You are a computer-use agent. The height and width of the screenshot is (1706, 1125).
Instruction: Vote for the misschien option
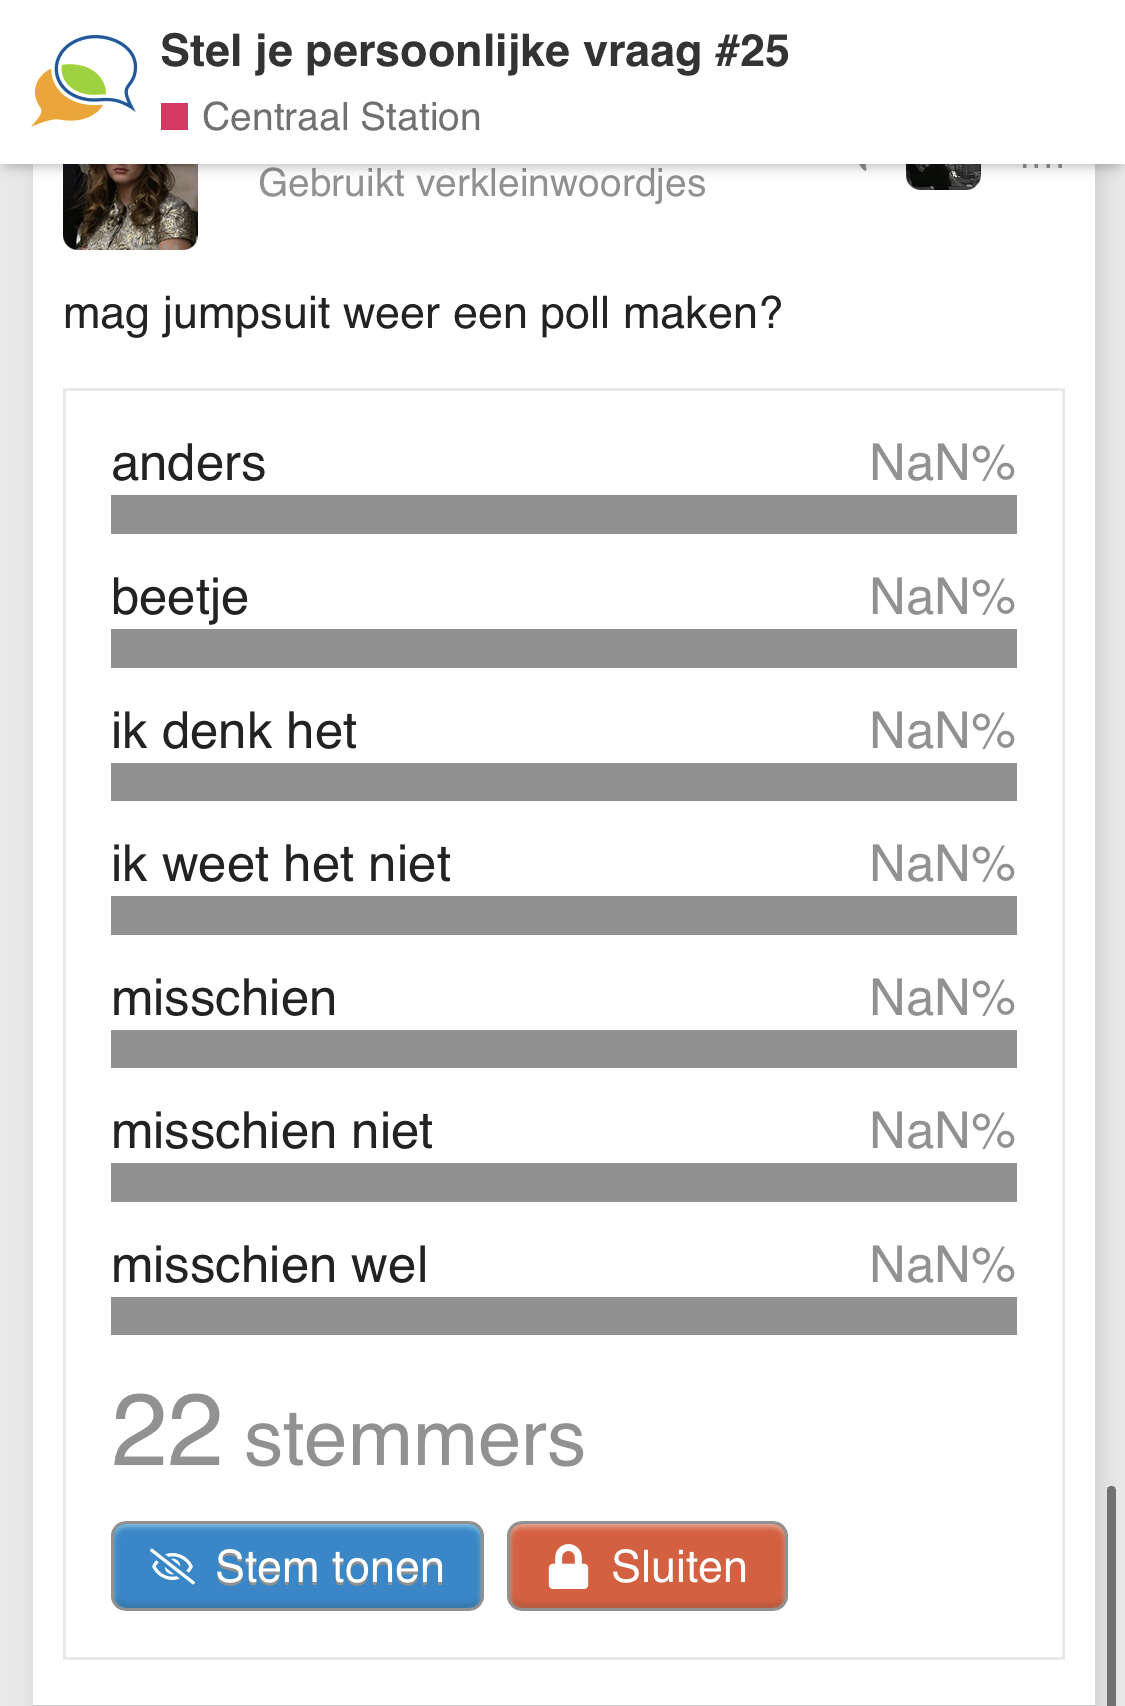point(563,1021)
